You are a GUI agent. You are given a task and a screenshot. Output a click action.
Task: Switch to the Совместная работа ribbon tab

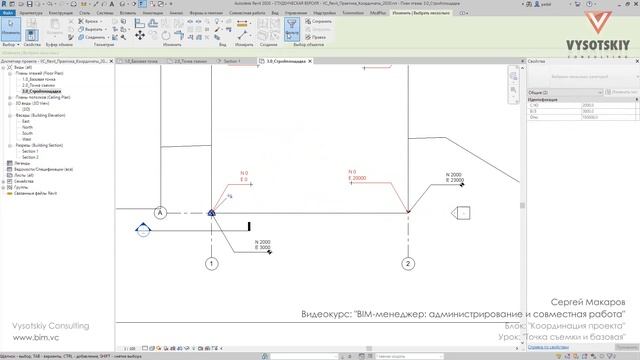click(x=247, y=13)
